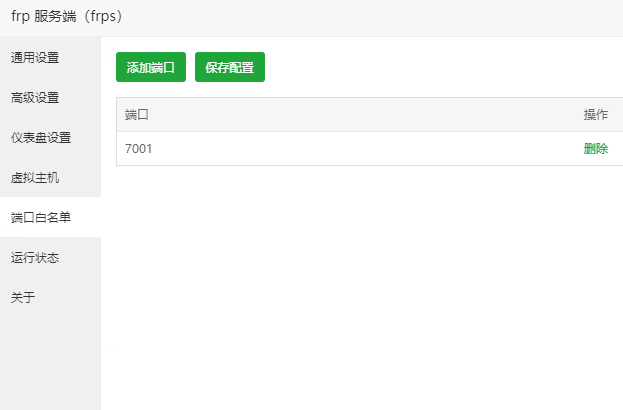
Task: Click the green 添加端口 button
Action: click(x=151, y=67)
